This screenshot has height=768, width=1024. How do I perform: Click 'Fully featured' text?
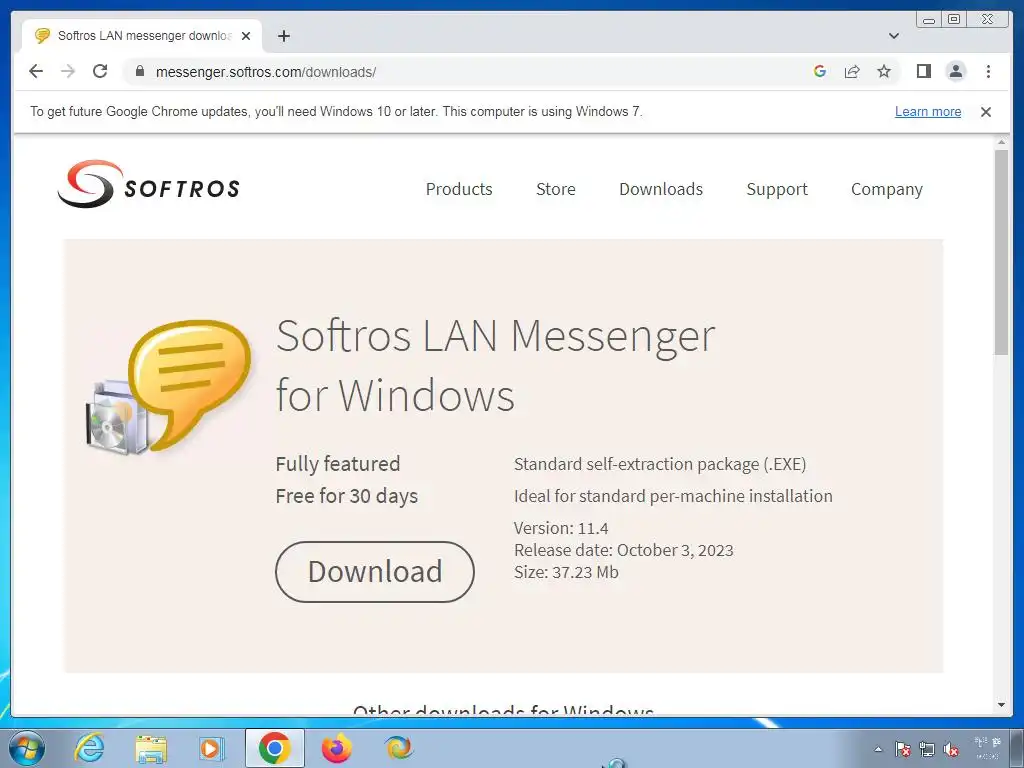[x=338, y=464]
